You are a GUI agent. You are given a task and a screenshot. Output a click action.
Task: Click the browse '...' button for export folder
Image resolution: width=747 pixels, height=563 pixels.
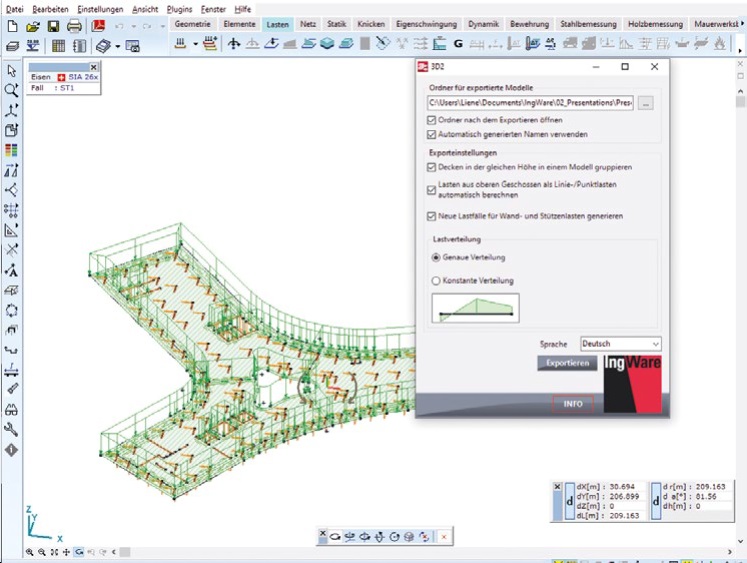(x=646, y=103)
